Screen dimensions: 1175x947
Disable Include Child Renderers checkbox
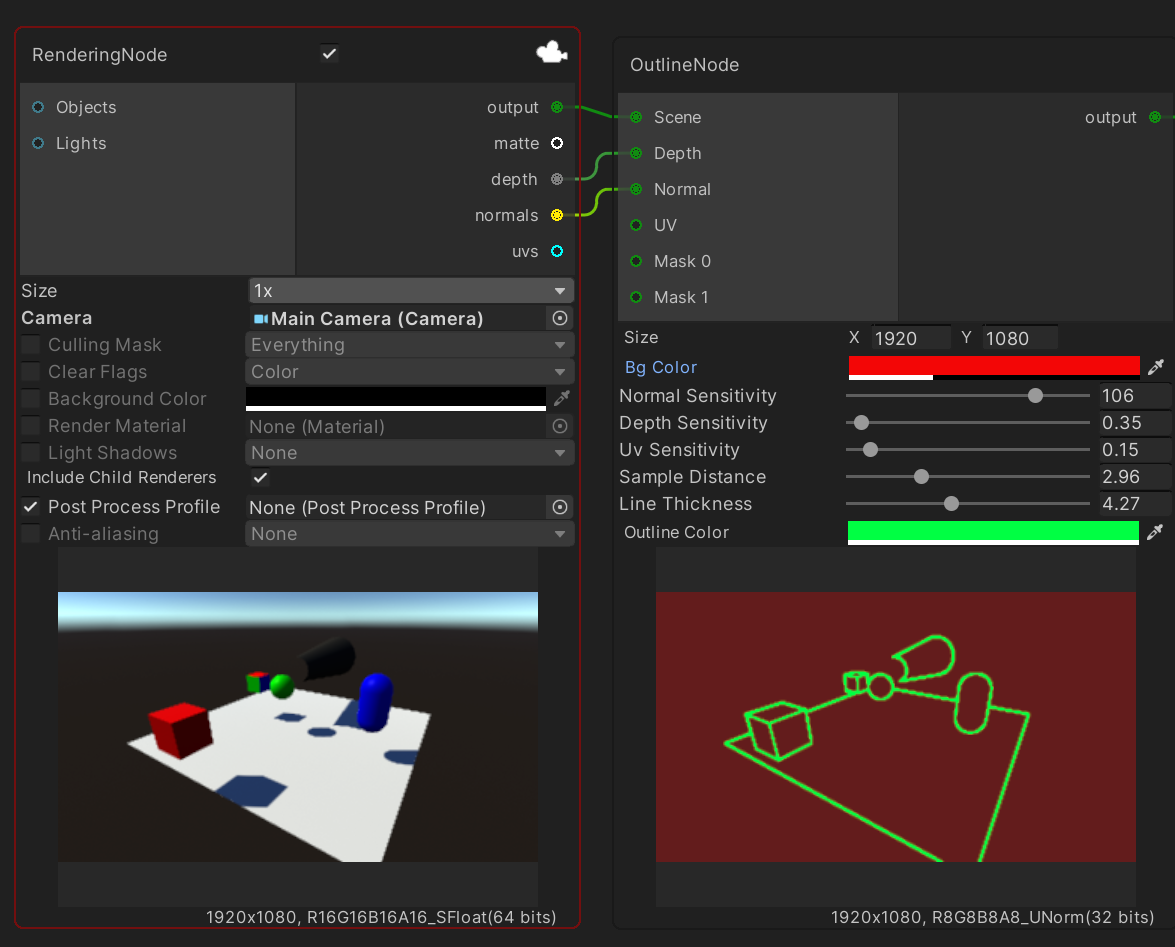click(259, 478)
